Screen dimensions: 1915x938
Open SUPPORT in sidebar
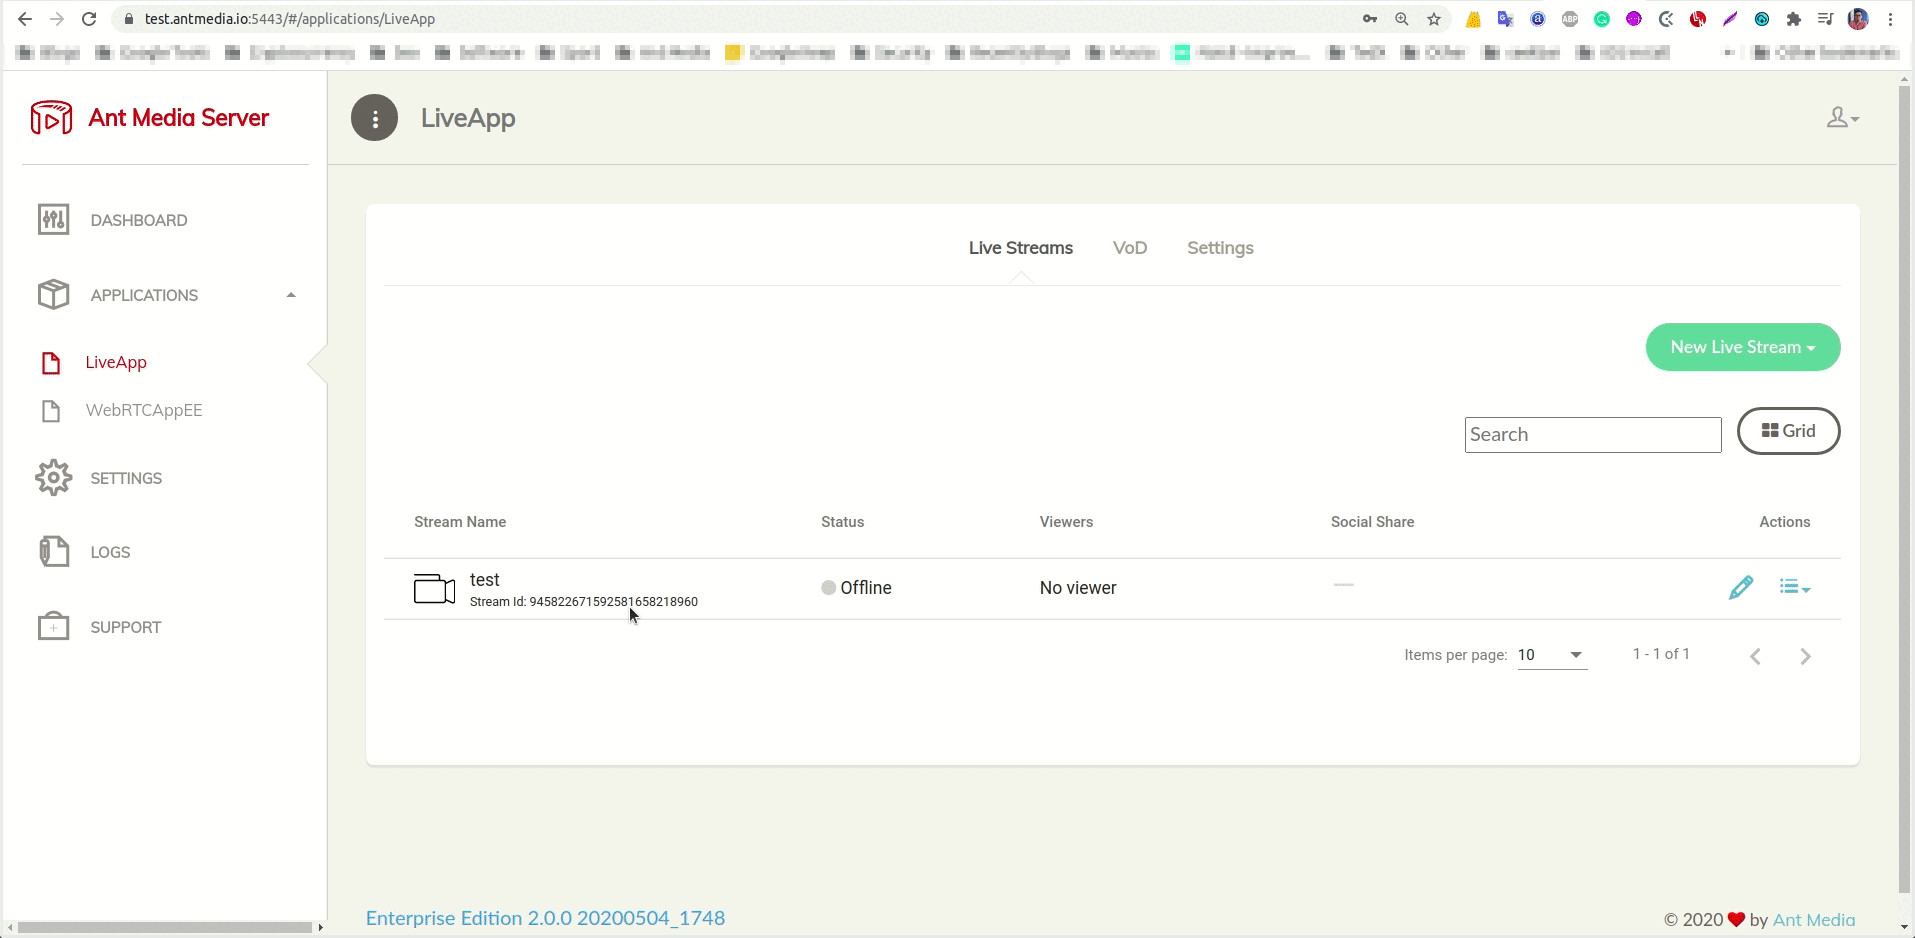pyautogui.click(x=125, y=627)
